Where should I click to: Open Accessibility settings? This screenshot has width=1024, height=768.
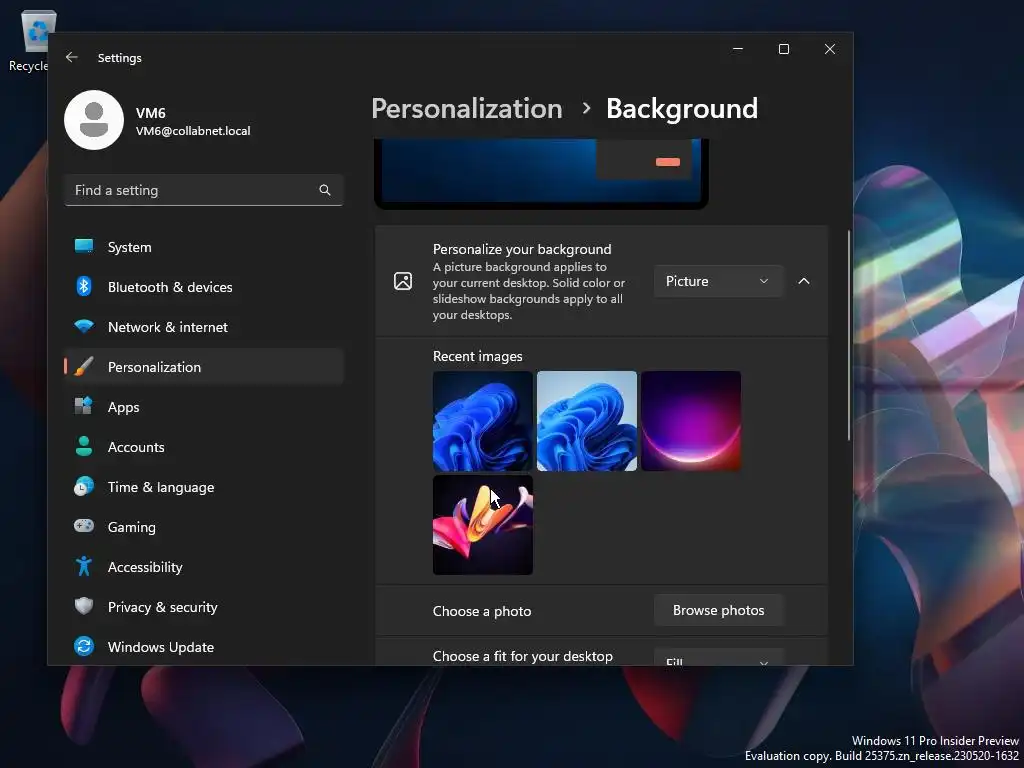click(204, 567)
